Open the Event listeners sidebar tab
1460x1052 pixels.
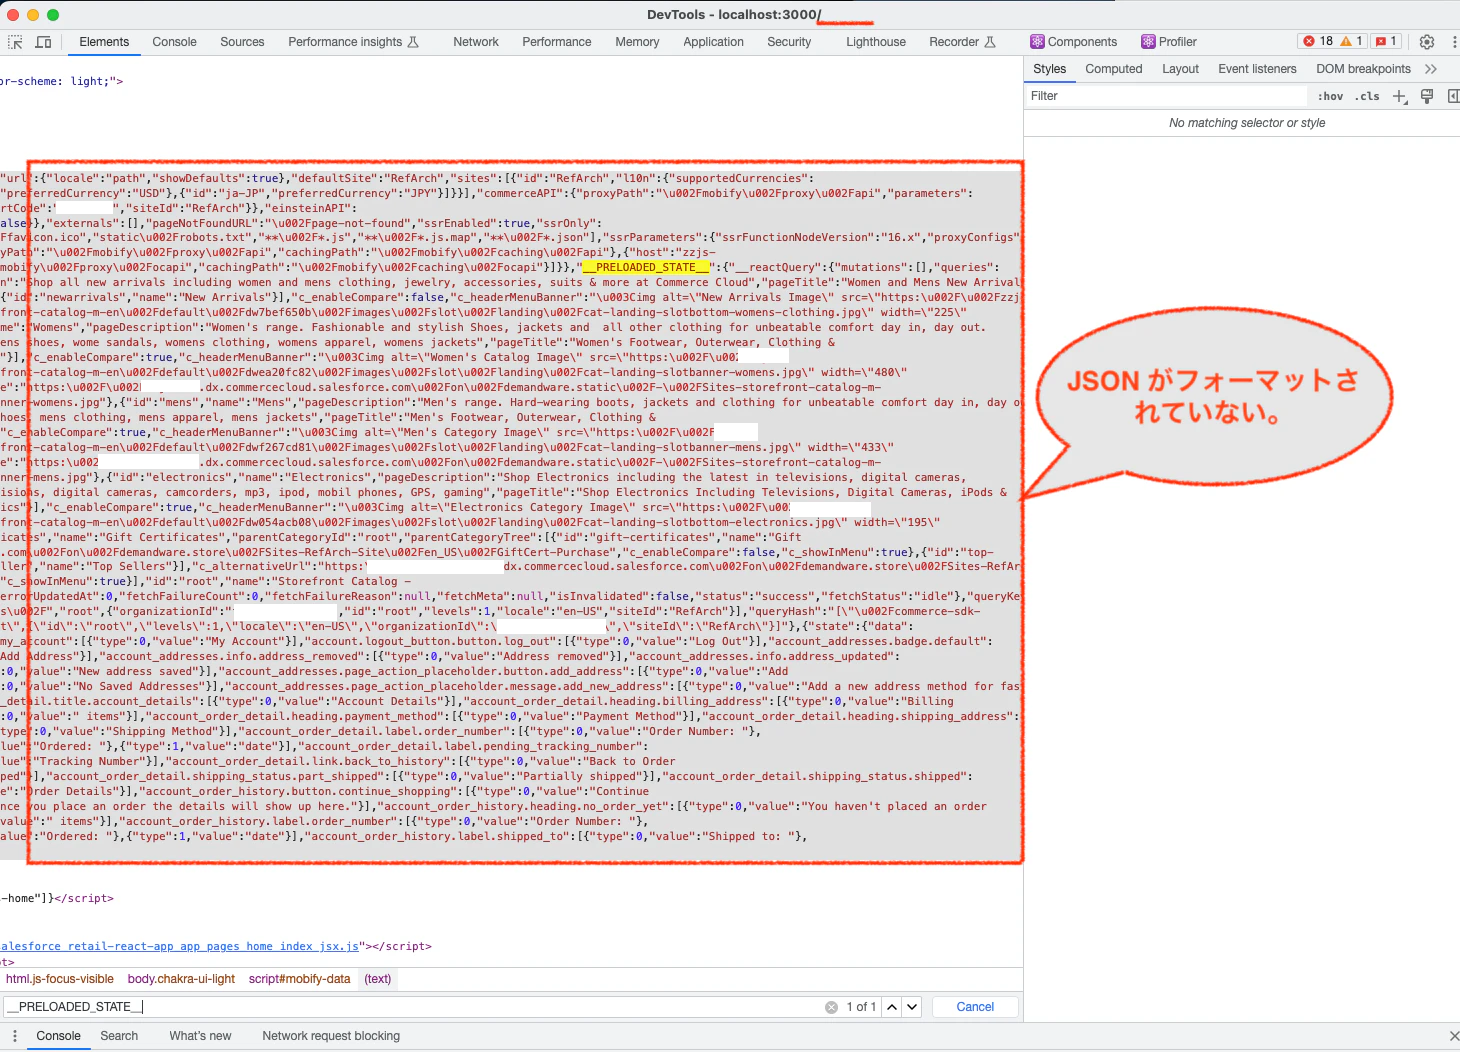pyautogui.click(x=1257, y=69)
